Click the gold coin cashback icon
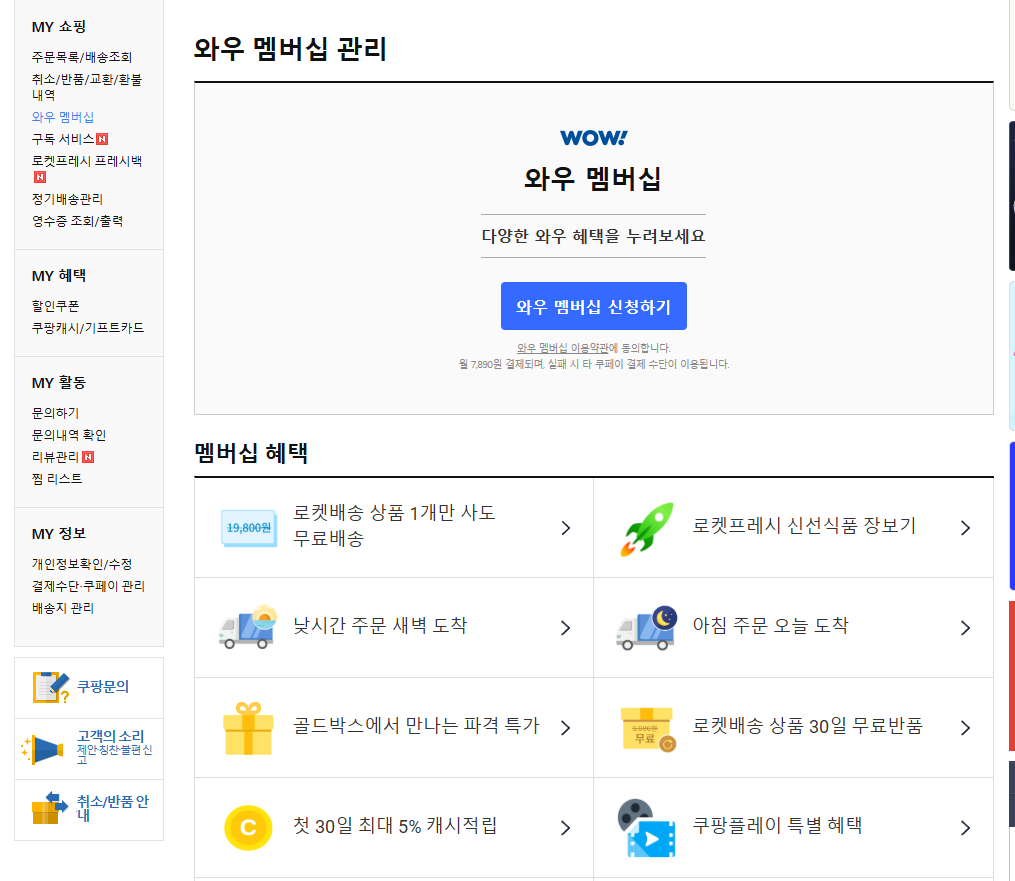The image size is (1015, 881). click(248, 828)
